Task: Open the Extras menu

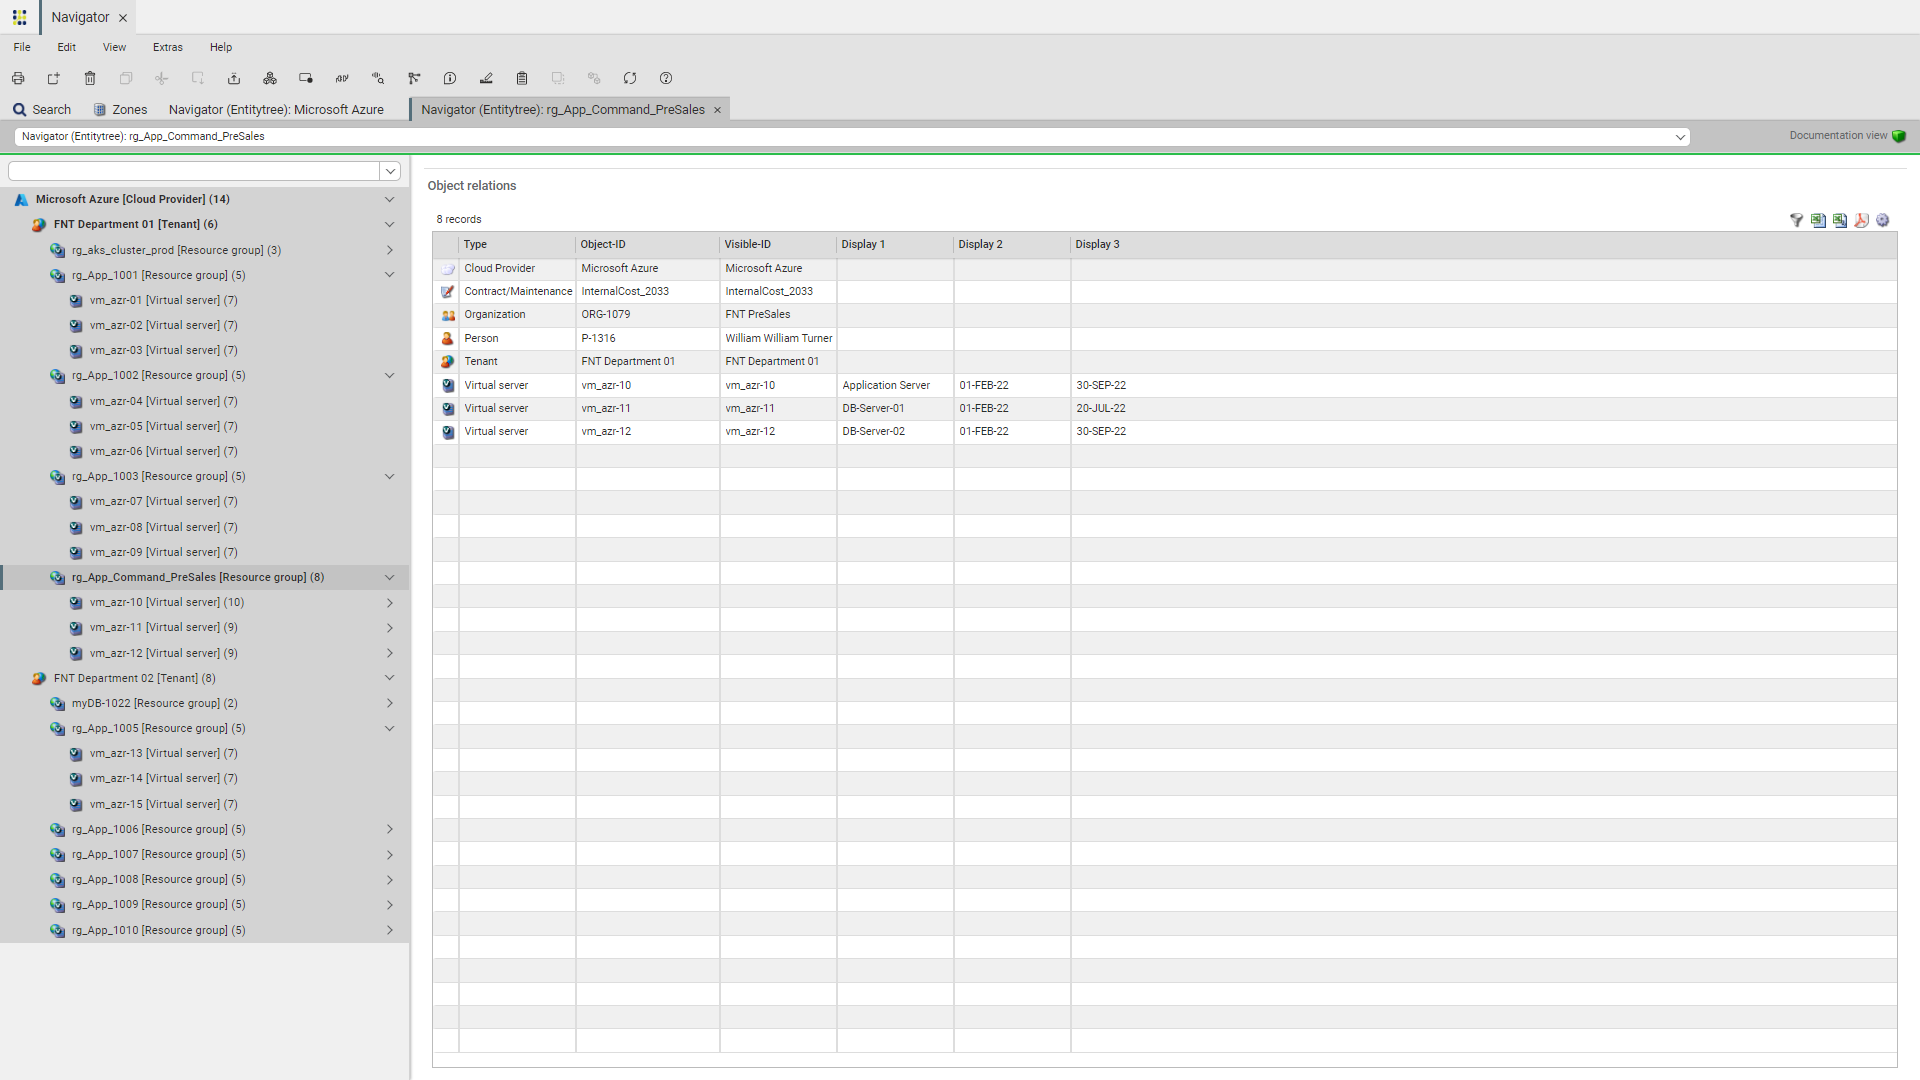Action: 168,47
